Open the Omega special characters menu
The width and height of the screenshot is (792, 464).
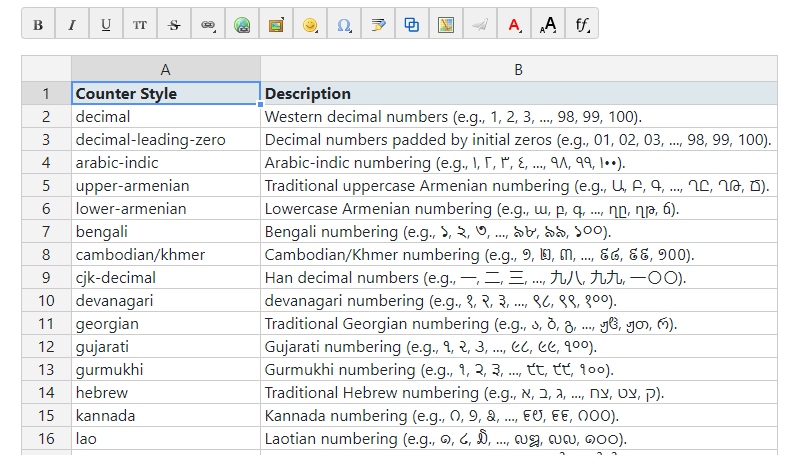pos(344,25)
